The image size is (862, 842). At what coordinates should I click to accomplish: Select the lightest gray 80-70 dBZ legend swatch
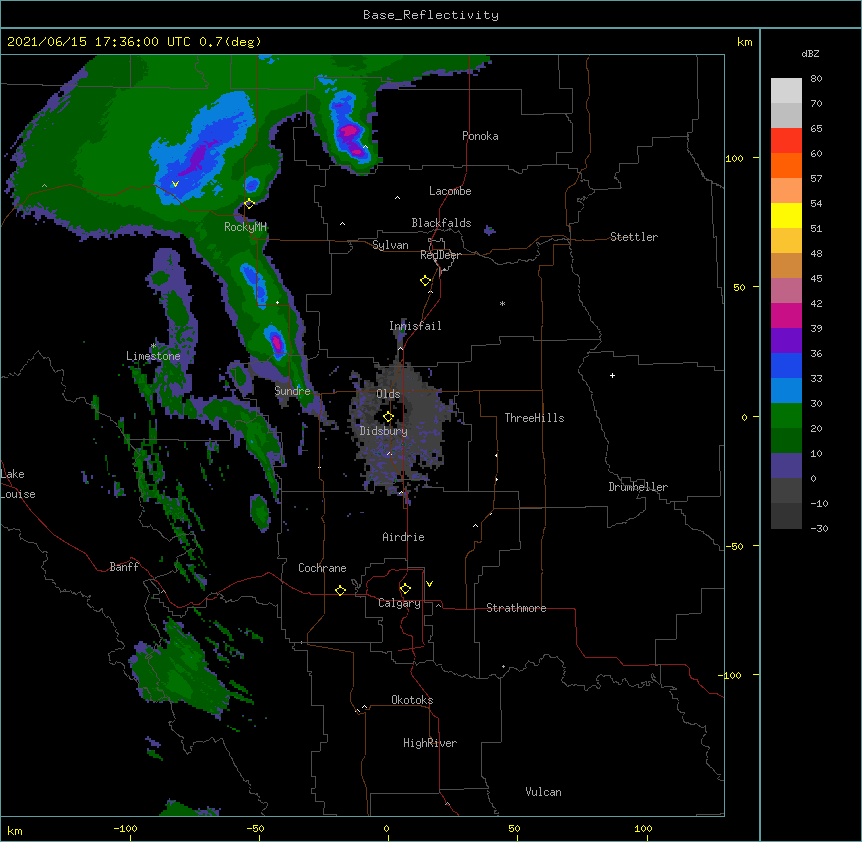click(786, 91)
